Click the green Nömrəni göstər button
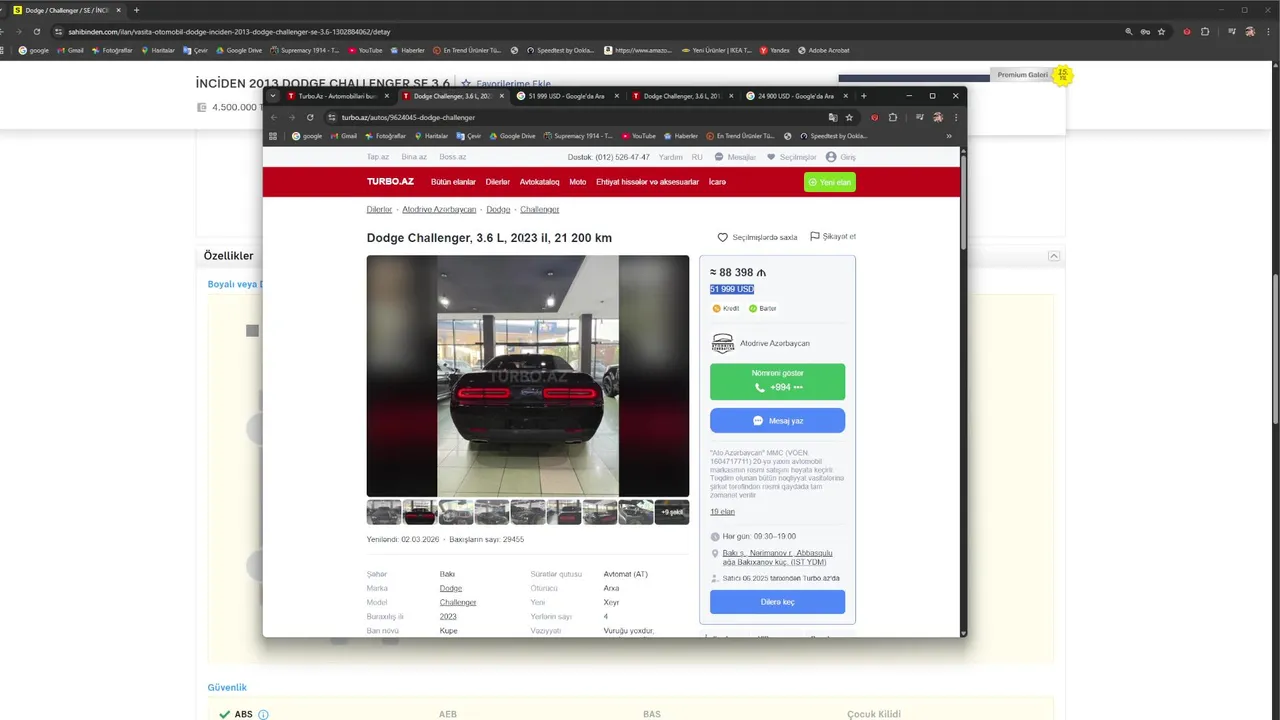Screen dimensions: 1280x720 click(x=777, y=381)
